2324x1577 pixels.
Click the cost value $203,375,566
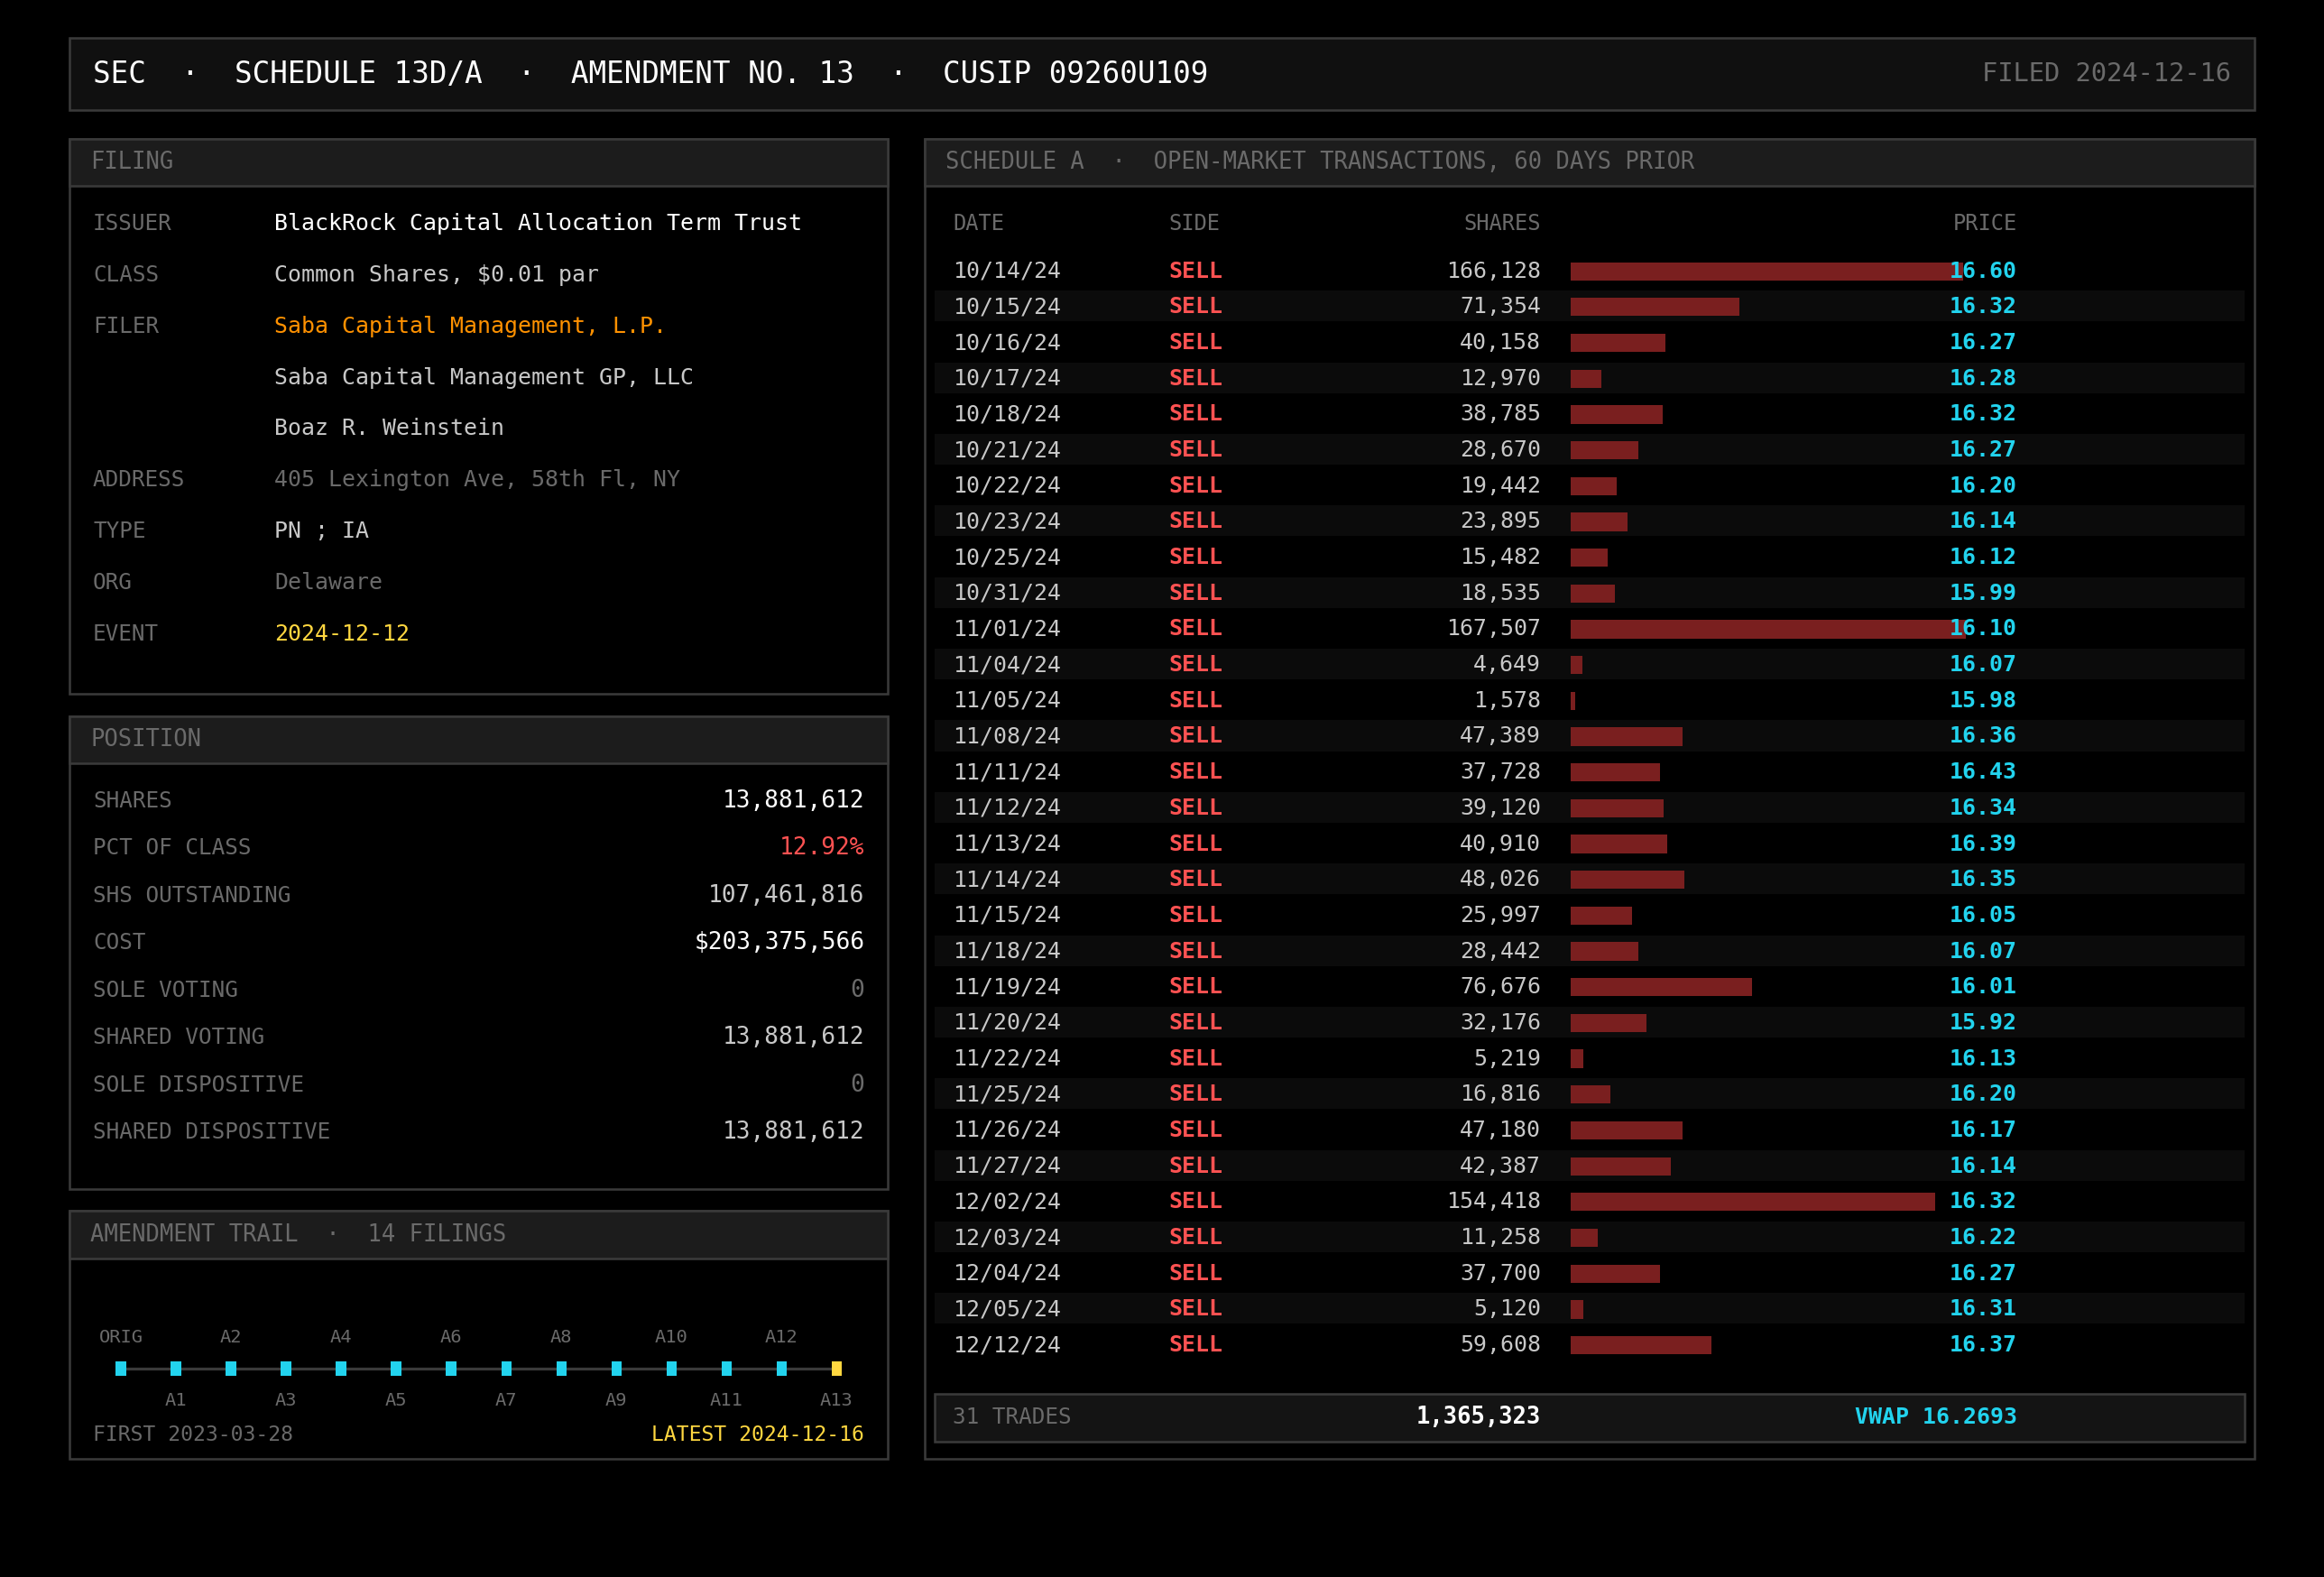pos(779,941)
